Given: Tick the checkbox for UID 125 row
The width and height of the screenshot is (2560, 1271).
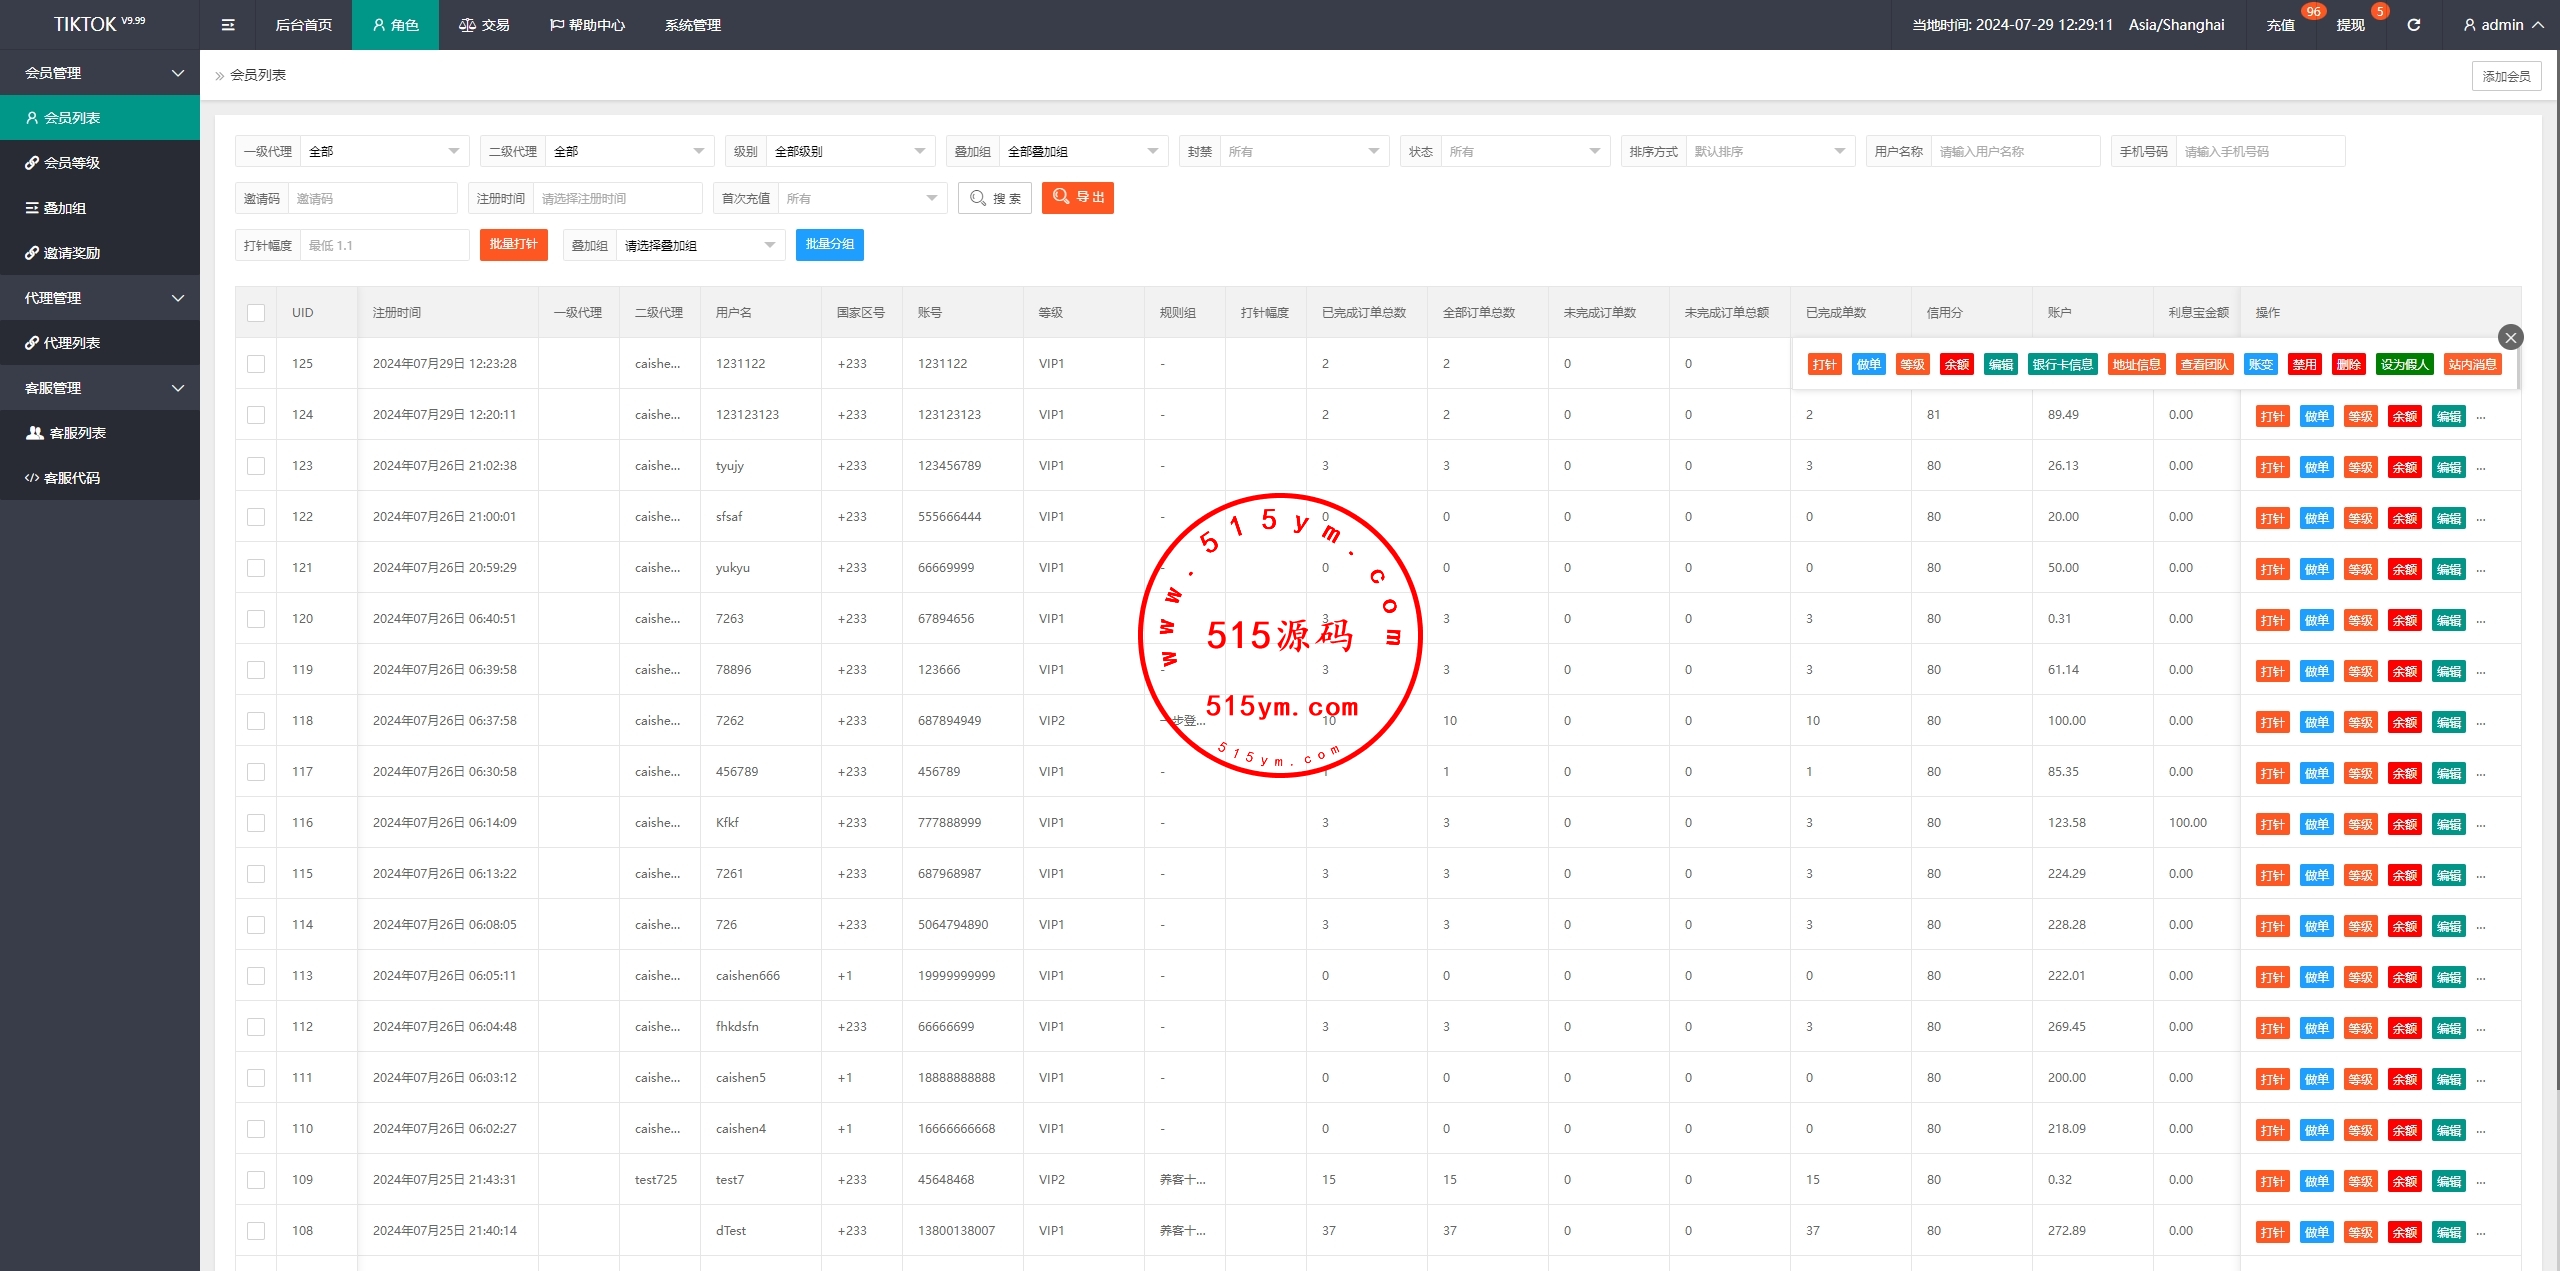Looking at the screenshot, I should 256,364.
